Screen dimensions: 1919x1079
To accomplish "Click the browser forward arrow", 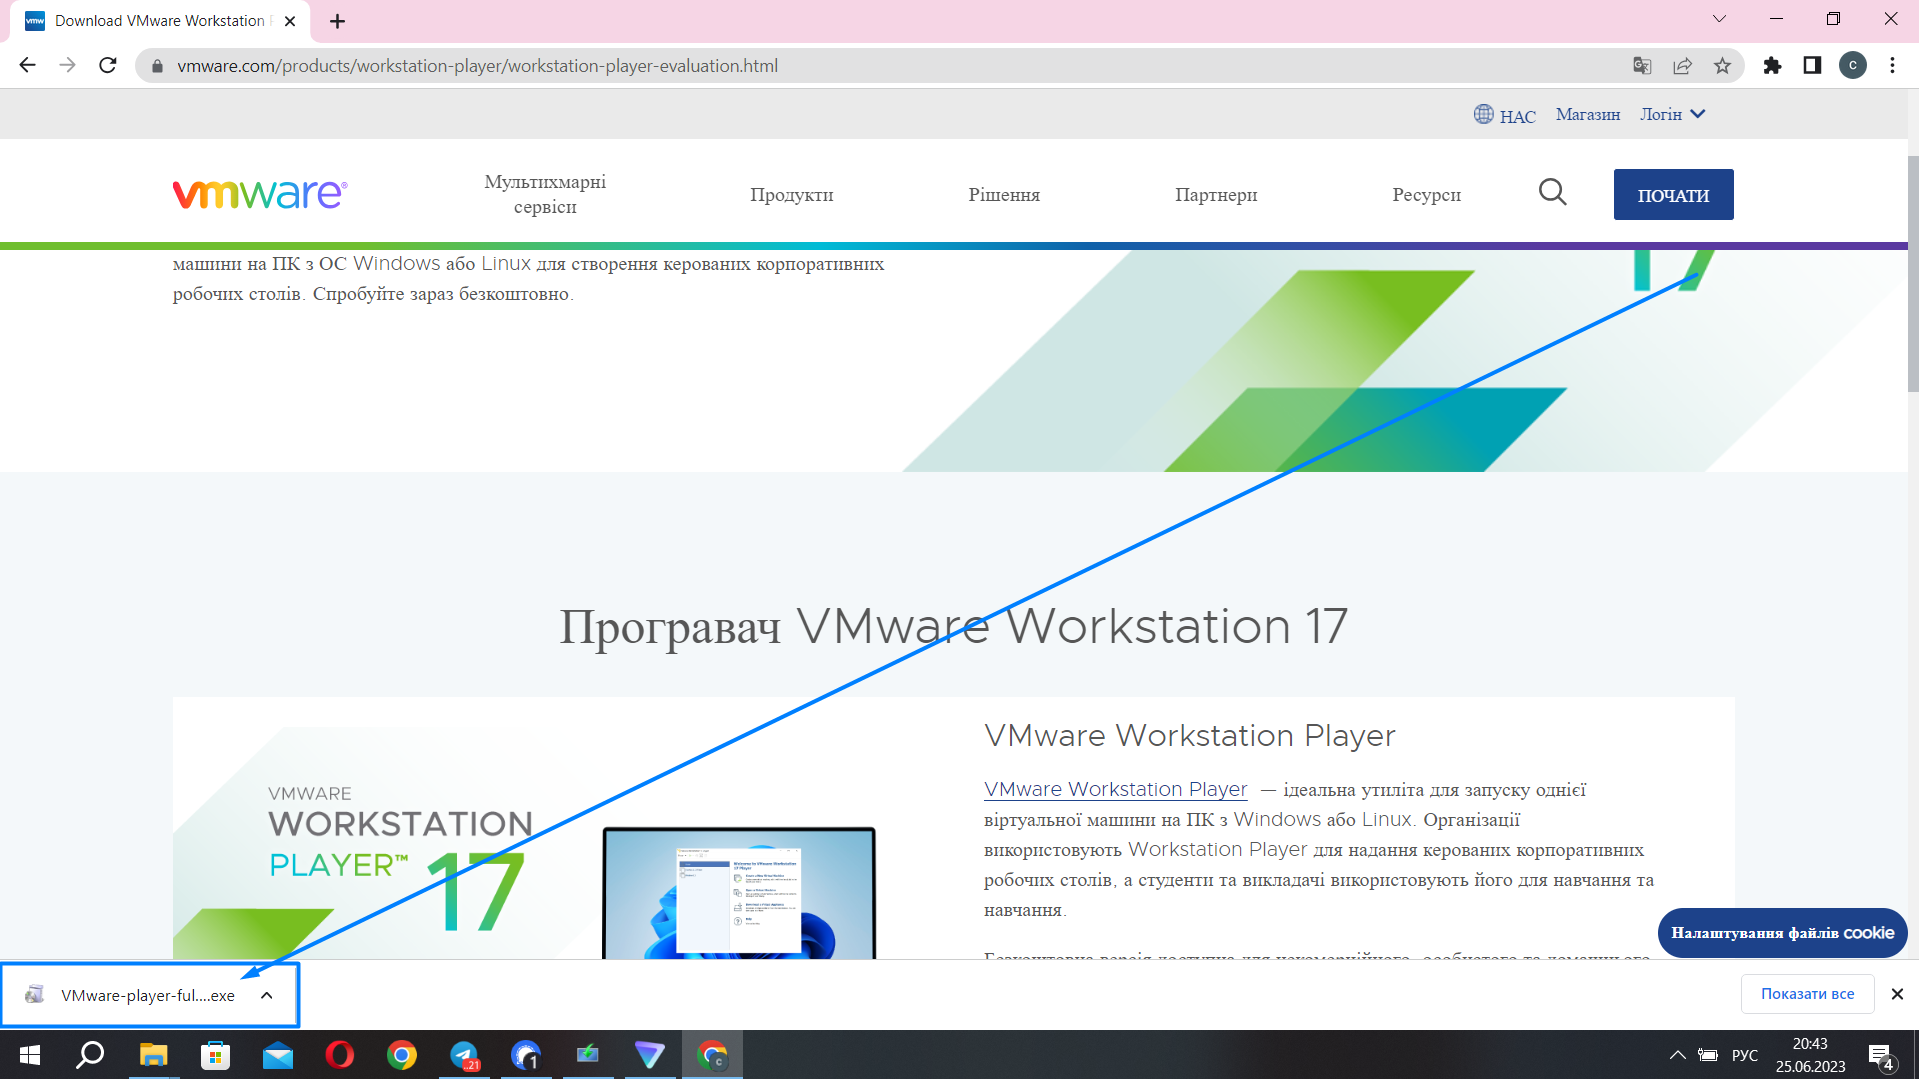I will tap(67, 65).
